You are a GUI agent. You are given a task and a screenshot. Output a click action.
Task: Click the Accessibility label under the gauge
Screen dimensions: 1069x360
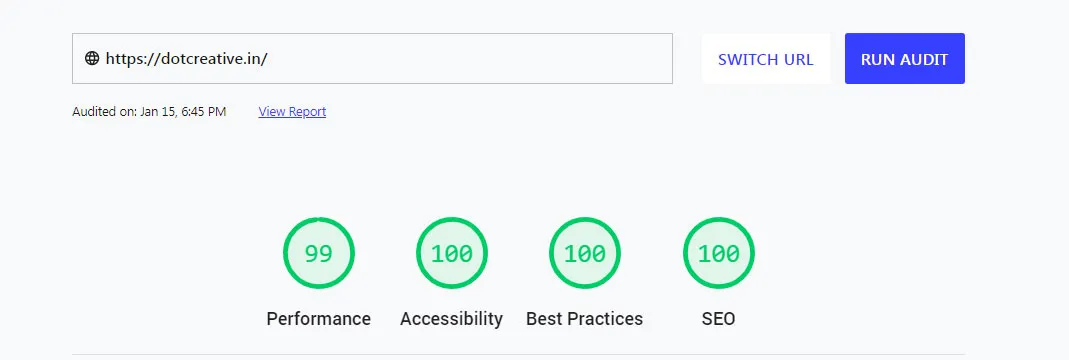451,318
